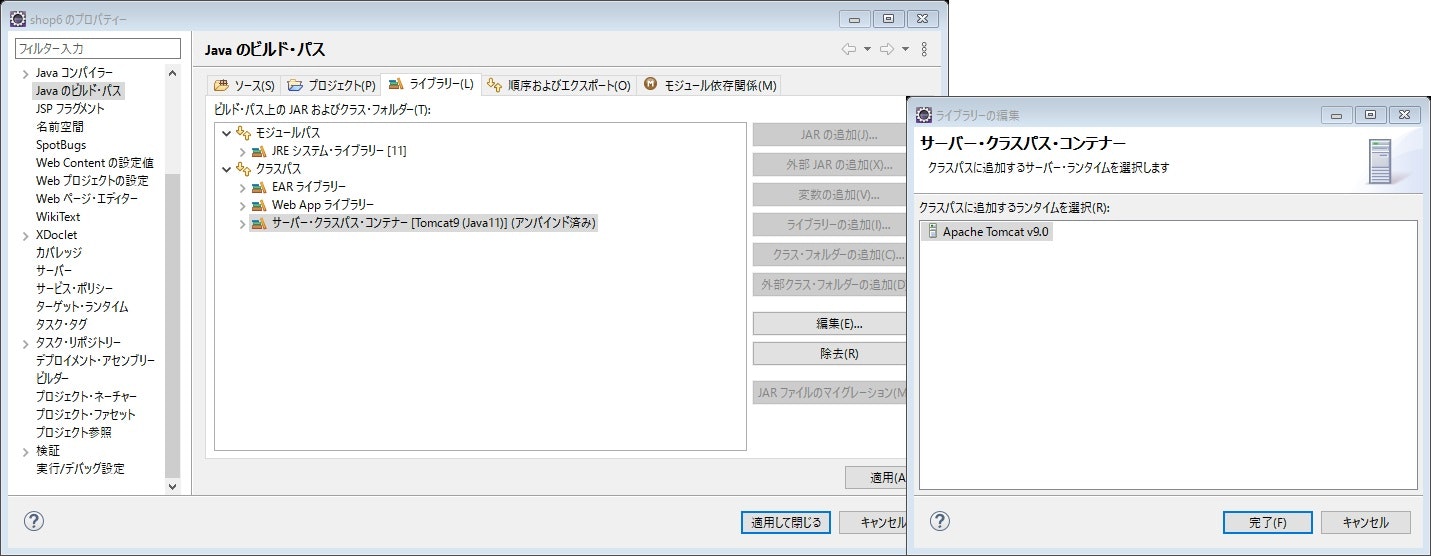Expand the XDoclet sidebar node
The image size is (1431, 556).
tap(26, 235)
